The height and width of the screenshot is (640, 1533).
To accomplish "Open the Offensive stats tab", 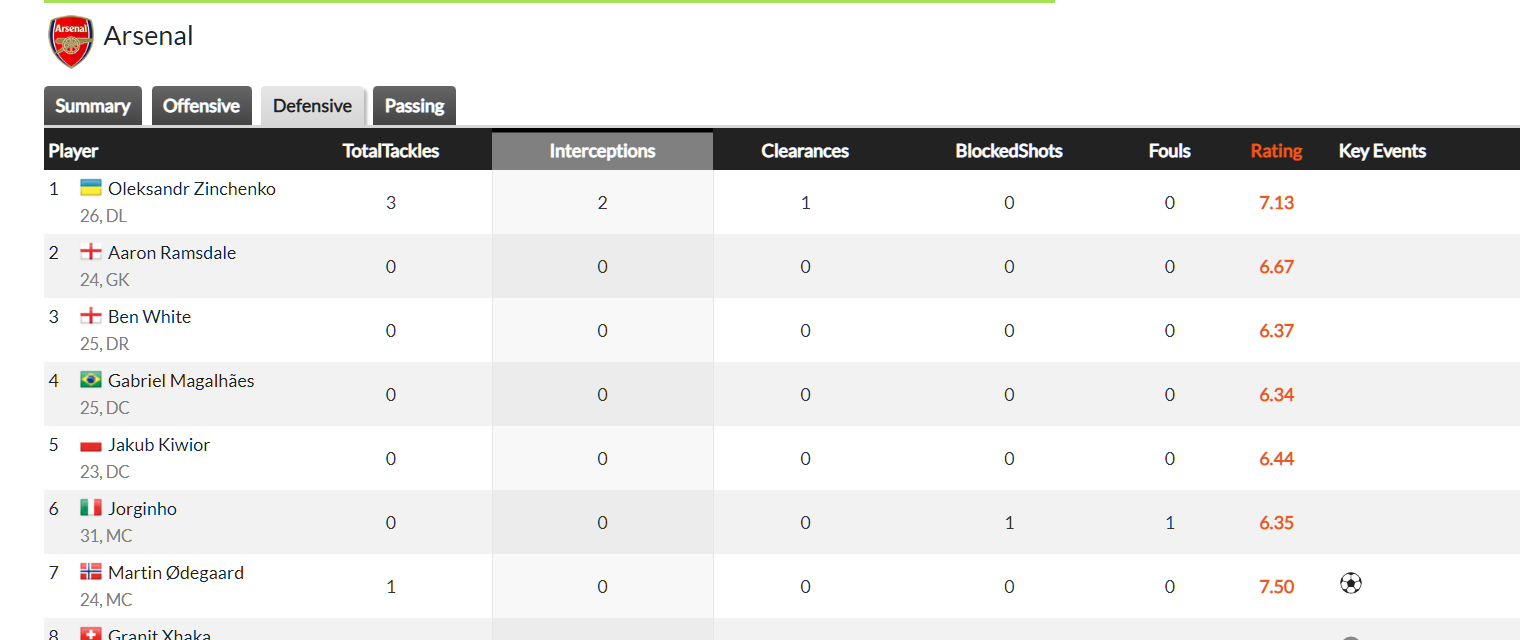I will pyautogui.click(x=201, y=106).
